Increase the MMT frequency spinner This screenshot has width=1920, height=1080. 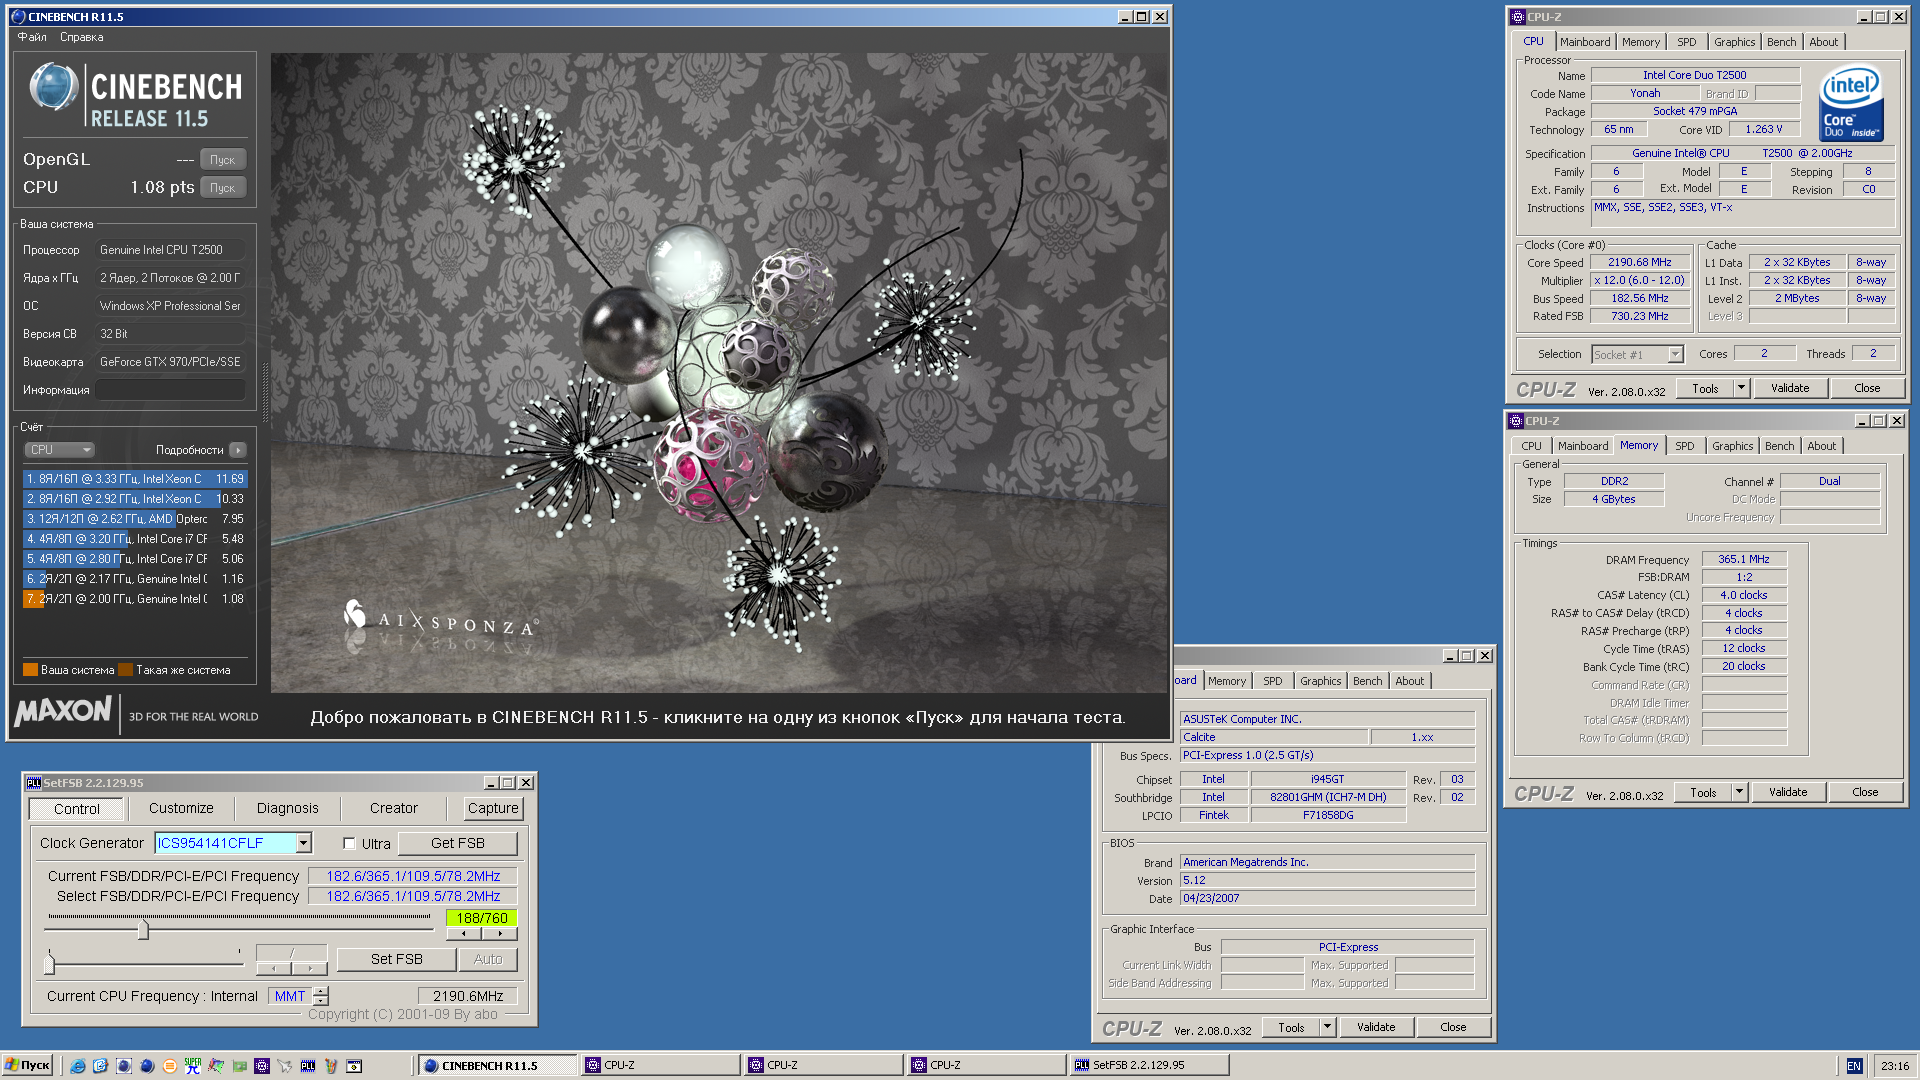click(x=321, y=991)
